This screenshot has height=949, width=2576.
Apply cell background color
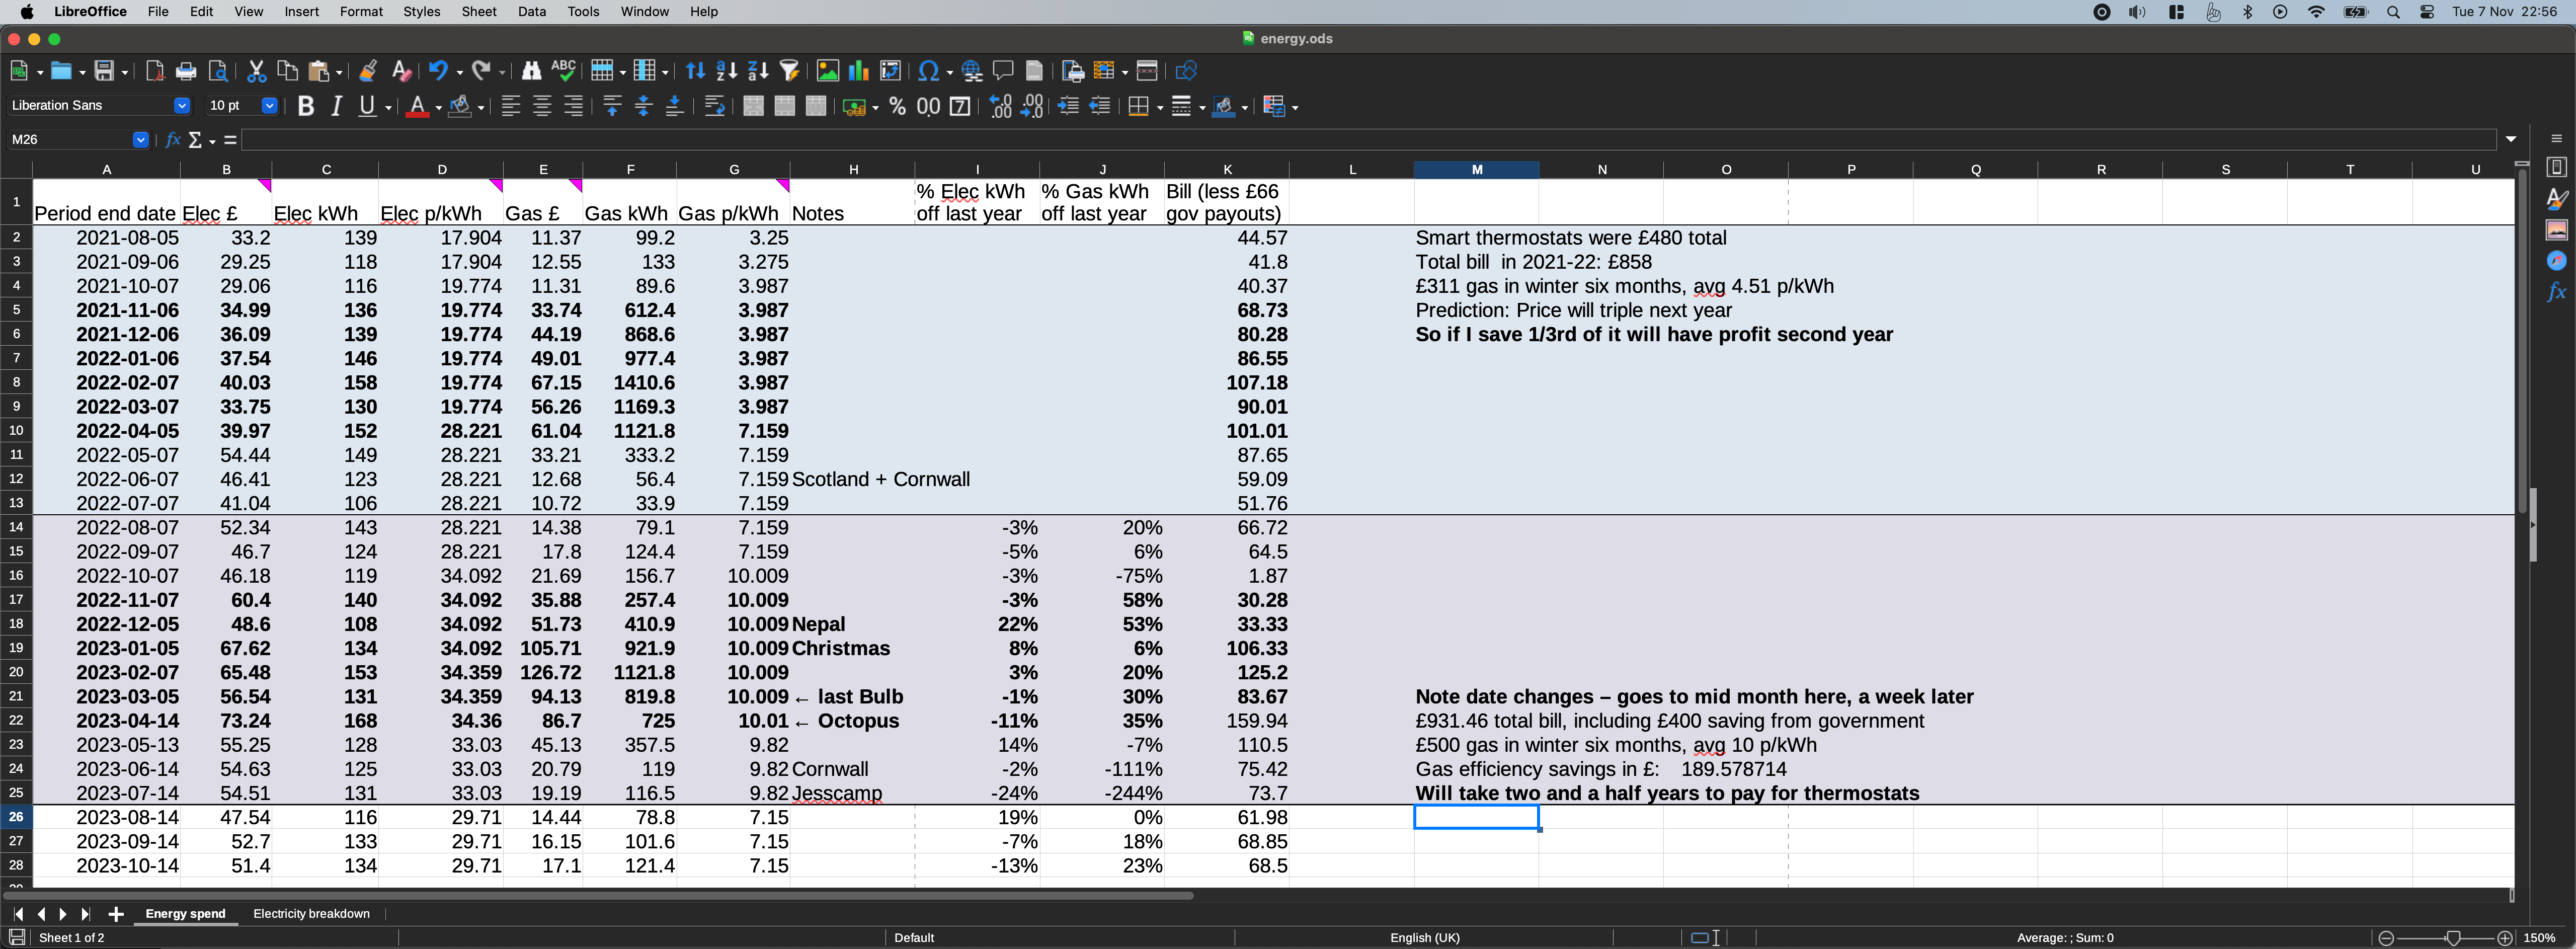click(x=460, y=106)
